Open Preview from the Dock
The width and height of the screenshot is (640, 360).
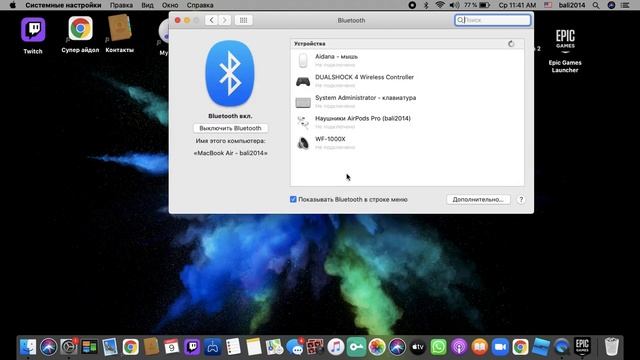[110, 347]
